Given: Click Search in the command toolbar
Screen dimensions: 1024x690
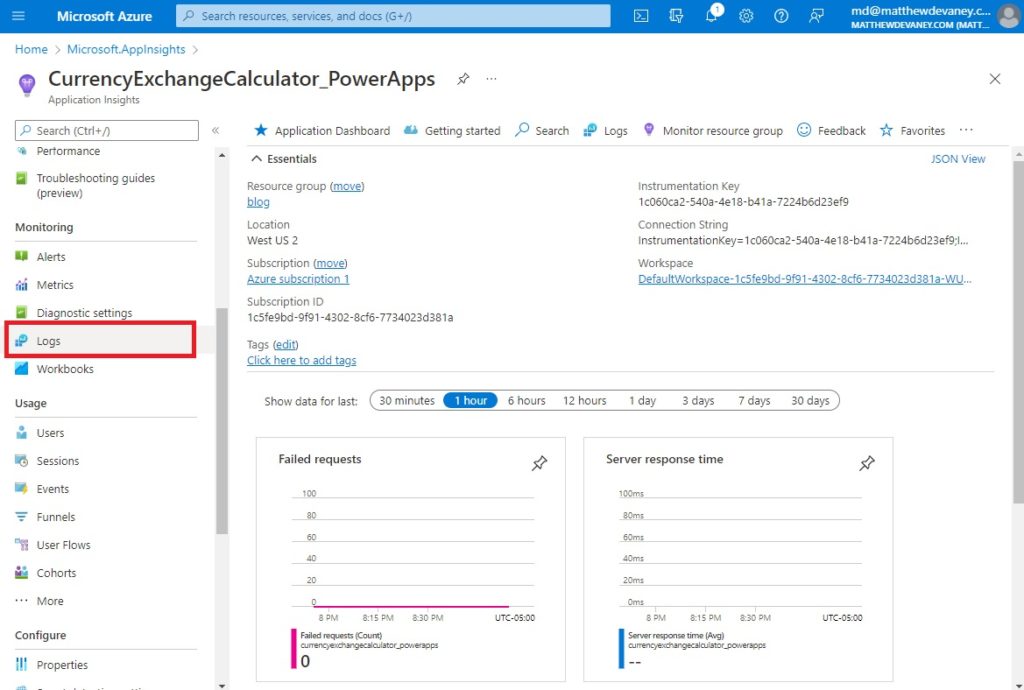Looking at the screenshot, I should pyautogui.click(x=542, y=131).
